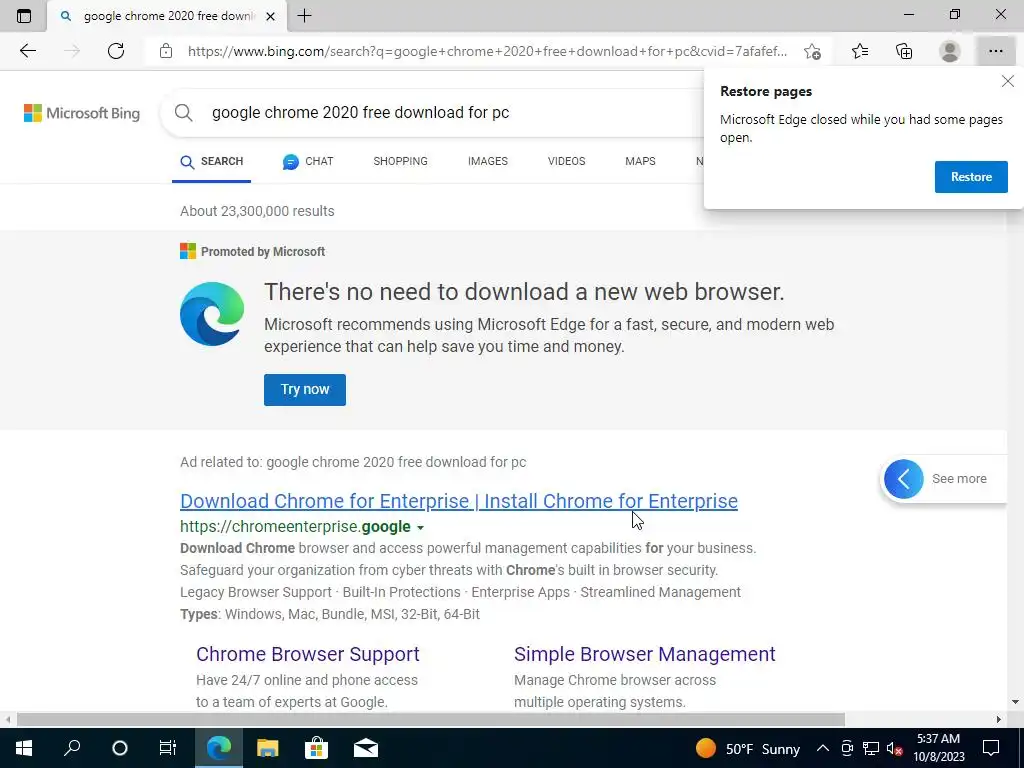Show hidden system tray icons
This screenshot has height=768, width=1024.
pos(823,748)
